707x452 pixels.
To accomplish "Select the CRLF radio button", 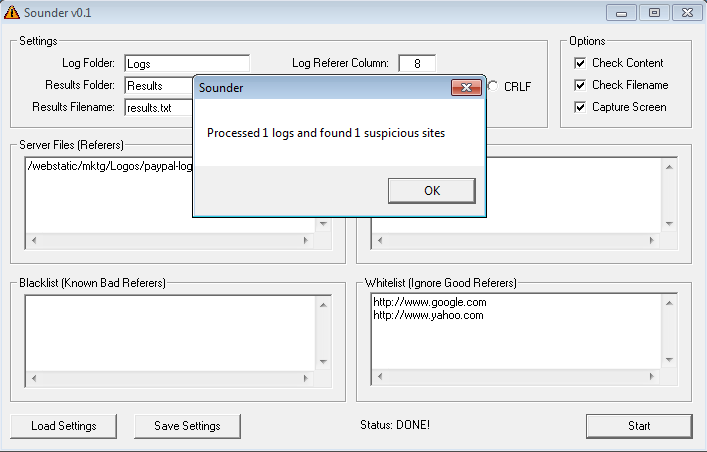I will (493, 86).
